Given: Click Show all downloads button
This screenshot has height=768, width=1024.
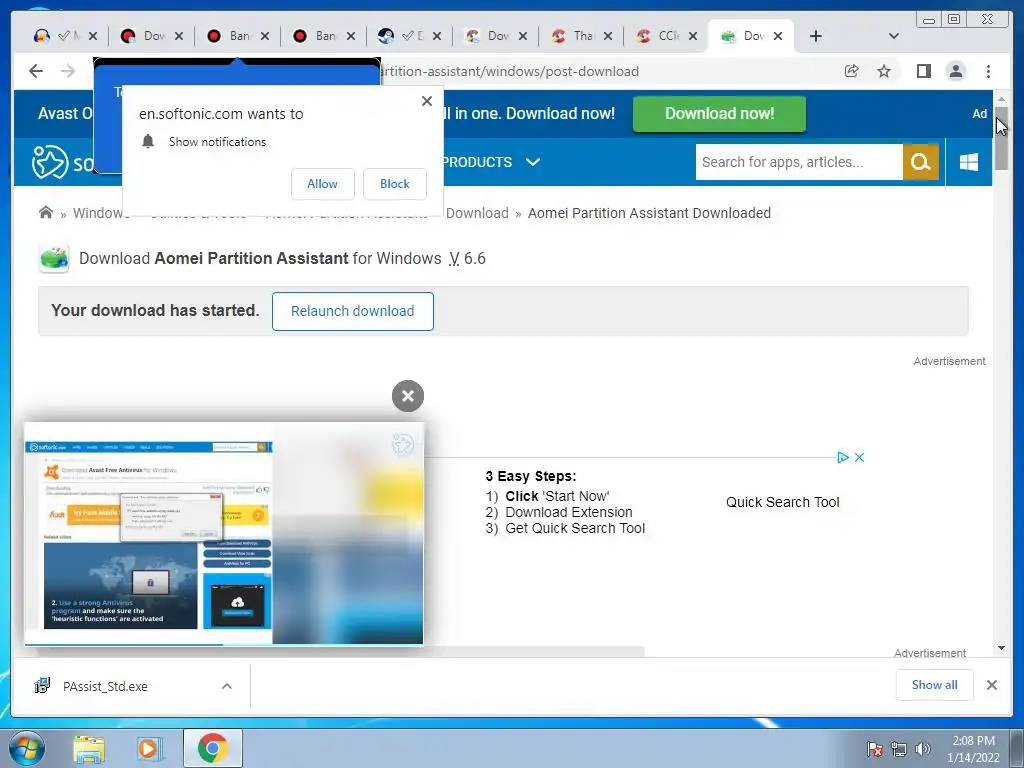Looking at the screenshot, I should [935, 684].
